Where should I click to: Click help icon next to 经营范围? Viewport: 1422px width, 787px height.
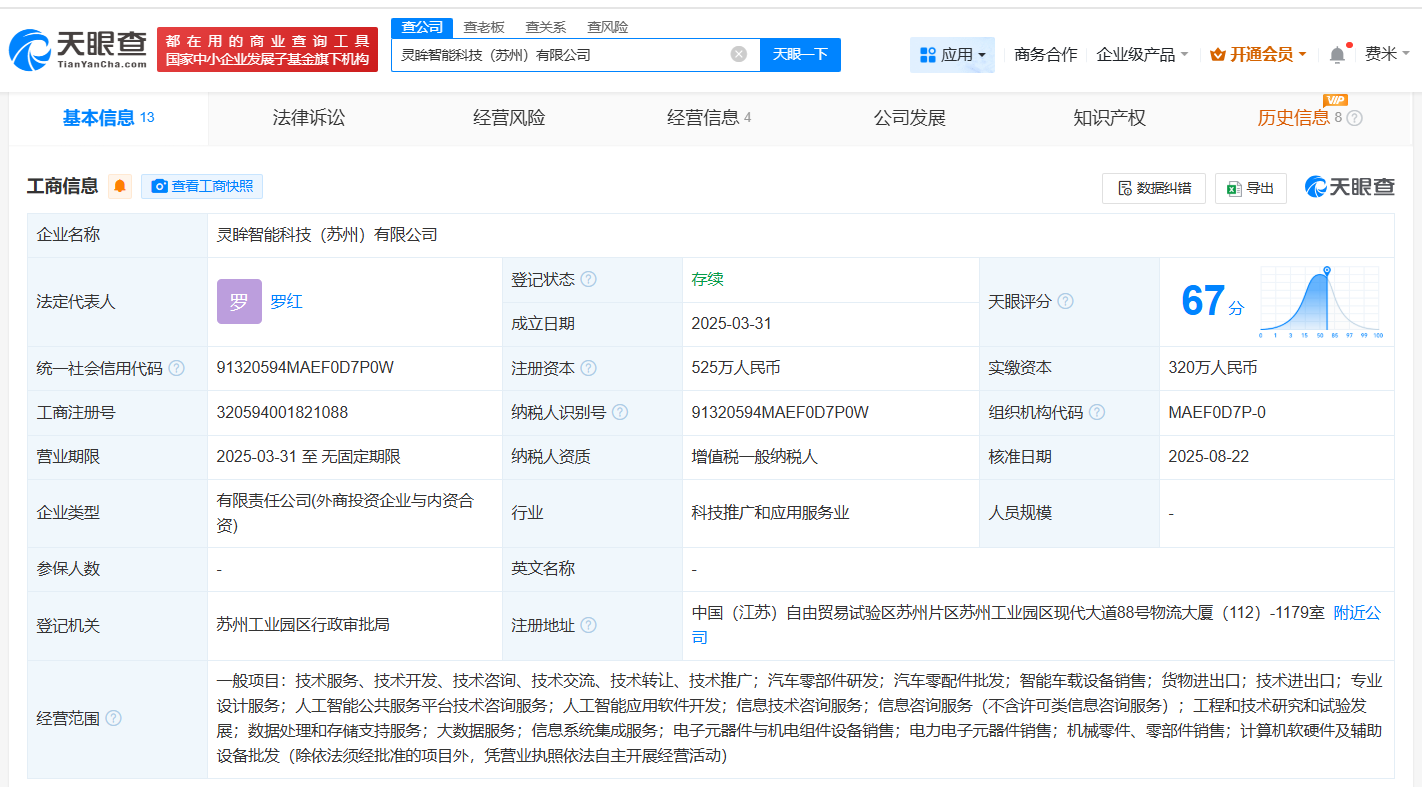pos(114,718)
